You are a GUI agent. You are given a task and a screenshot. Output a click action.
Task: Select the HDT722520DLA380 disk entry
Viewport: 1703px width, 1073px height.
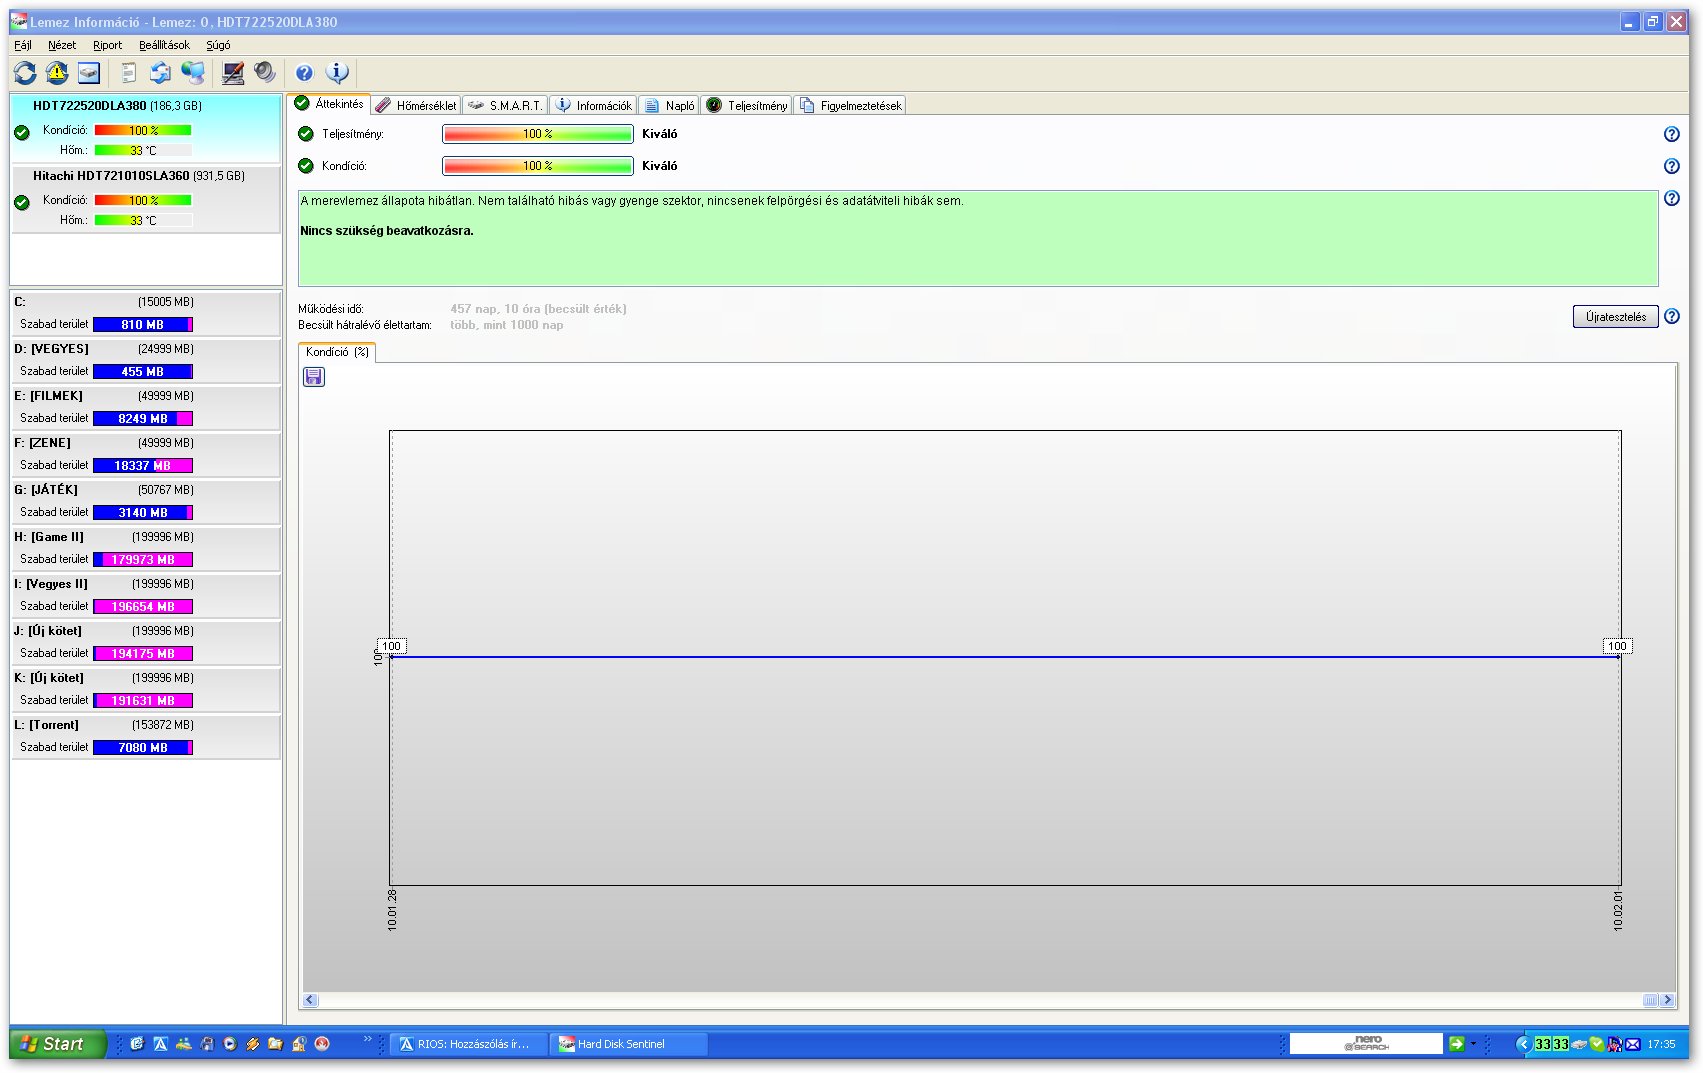146,128
